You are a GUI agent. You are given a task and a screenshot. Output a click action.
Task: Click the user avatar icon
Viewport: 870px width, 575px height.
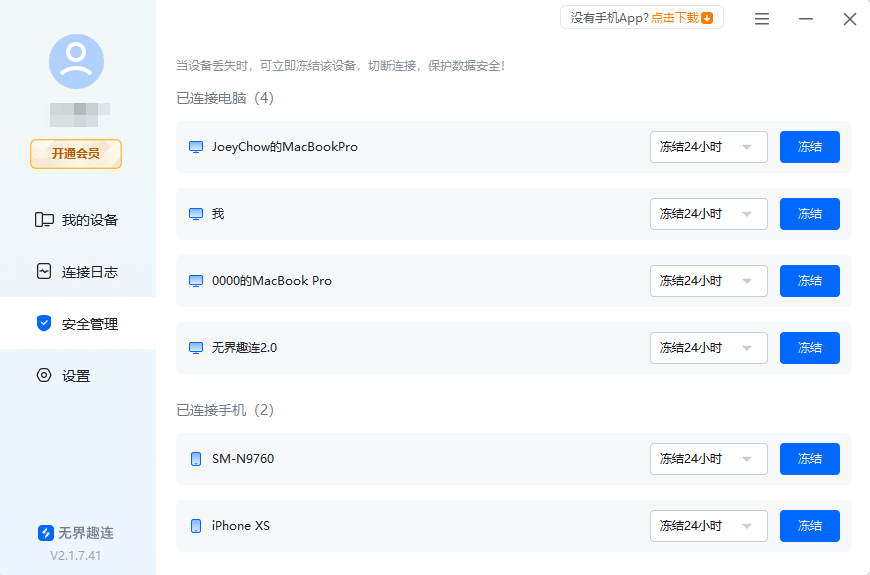[77, 62]
